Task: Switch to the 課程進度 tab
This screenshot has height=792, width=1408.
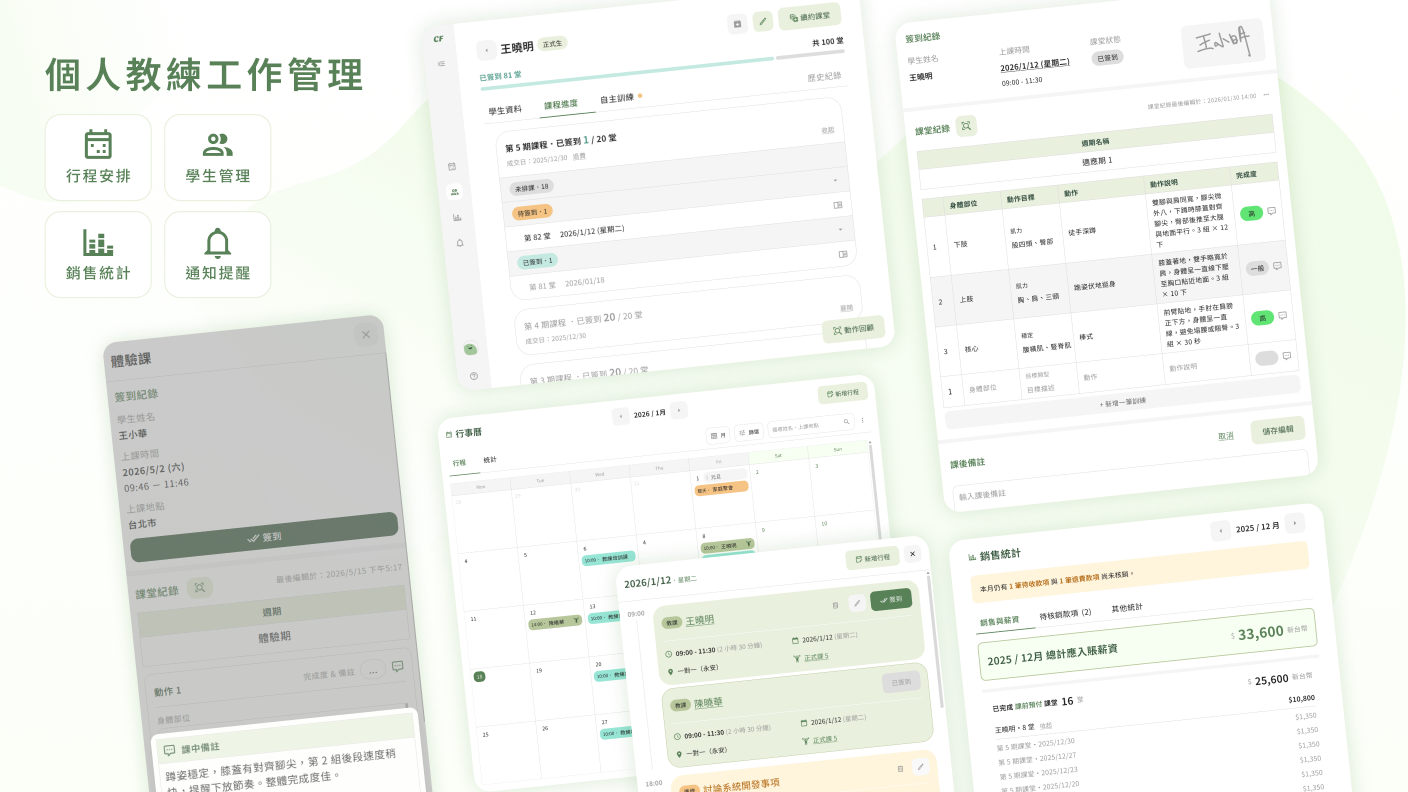Action: tap(561, 104)
